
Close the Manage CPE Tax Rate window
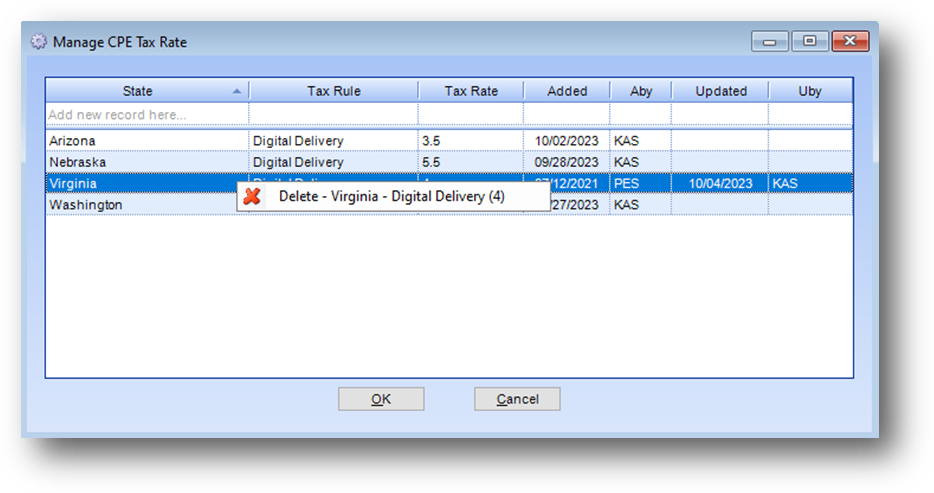[x=850, y=42]
